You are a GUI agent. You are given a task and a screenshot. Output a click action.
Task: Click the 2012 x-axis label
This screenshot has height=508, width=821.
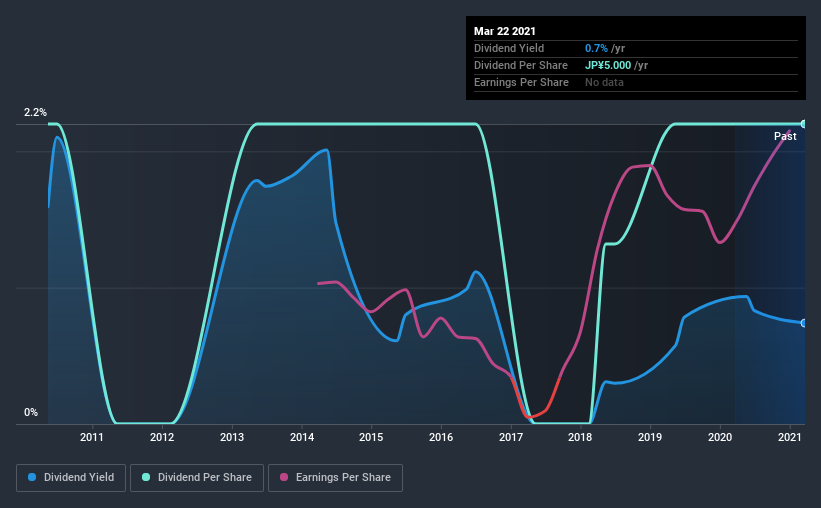coord(162,437)
